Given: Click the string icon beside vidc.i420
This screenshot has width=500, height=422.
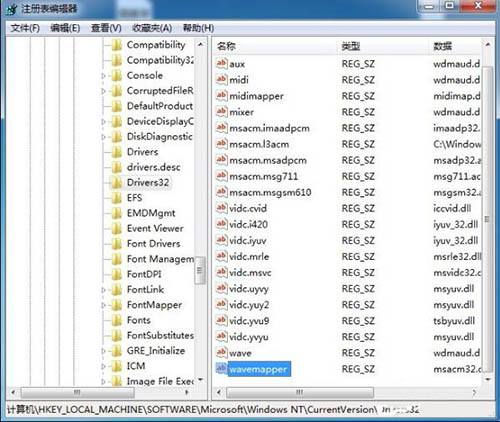Looking at the screenshot, I should pos(221,224).
